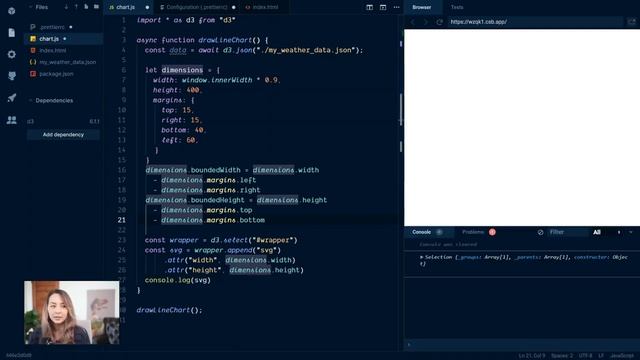Image resolution: width=640 pixels, height=360 pixels.
Task: Click the Problems error count badge
Action: coord(492,232)
